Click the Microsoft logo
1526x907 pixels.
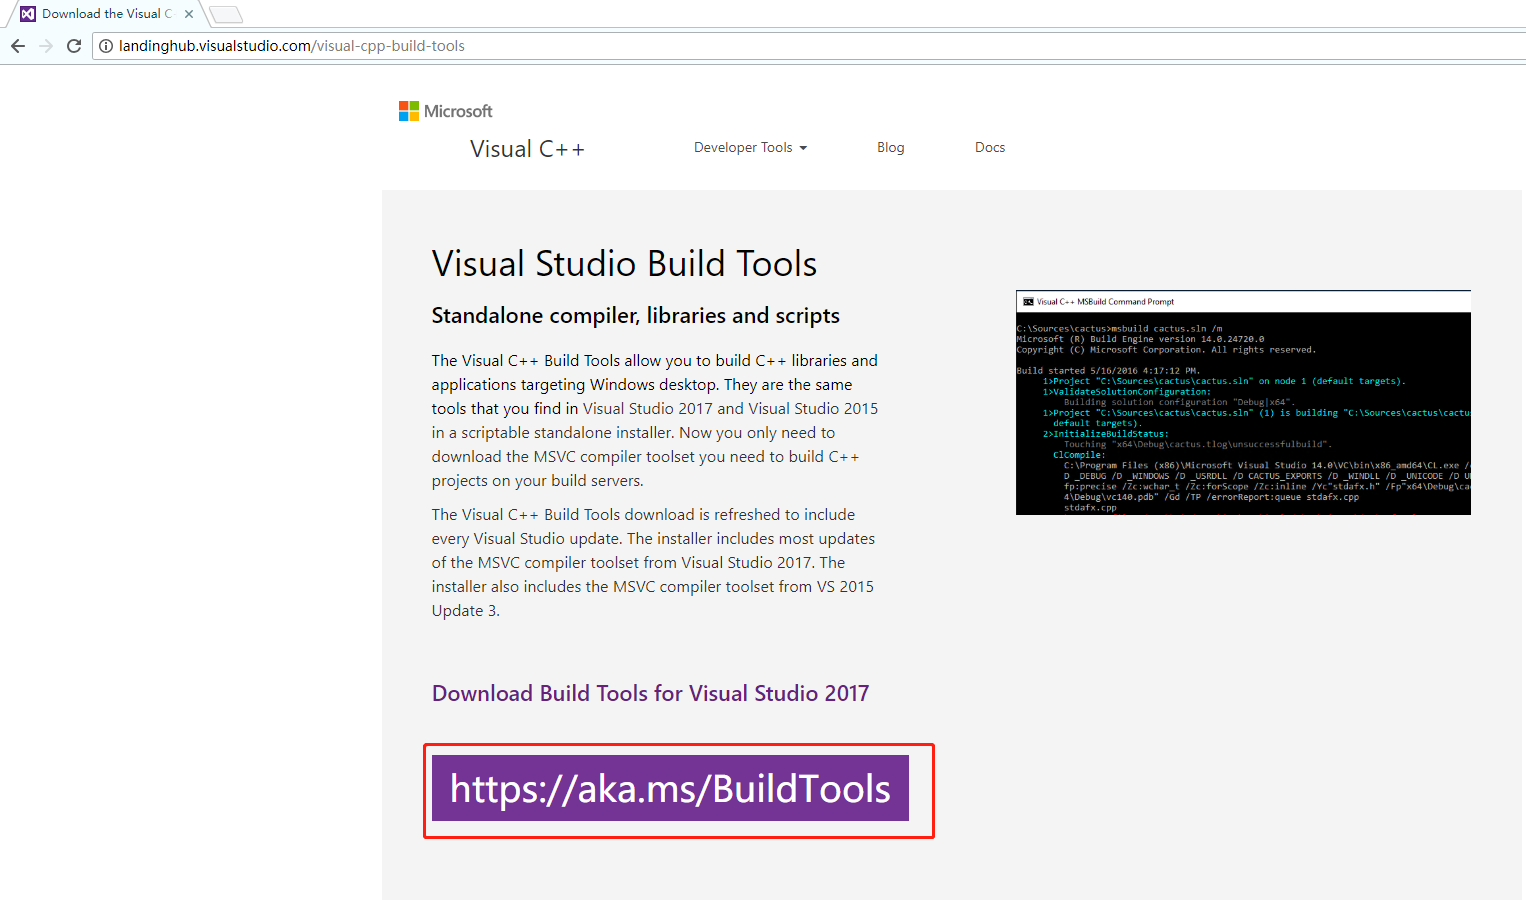[x=446, y=111]
